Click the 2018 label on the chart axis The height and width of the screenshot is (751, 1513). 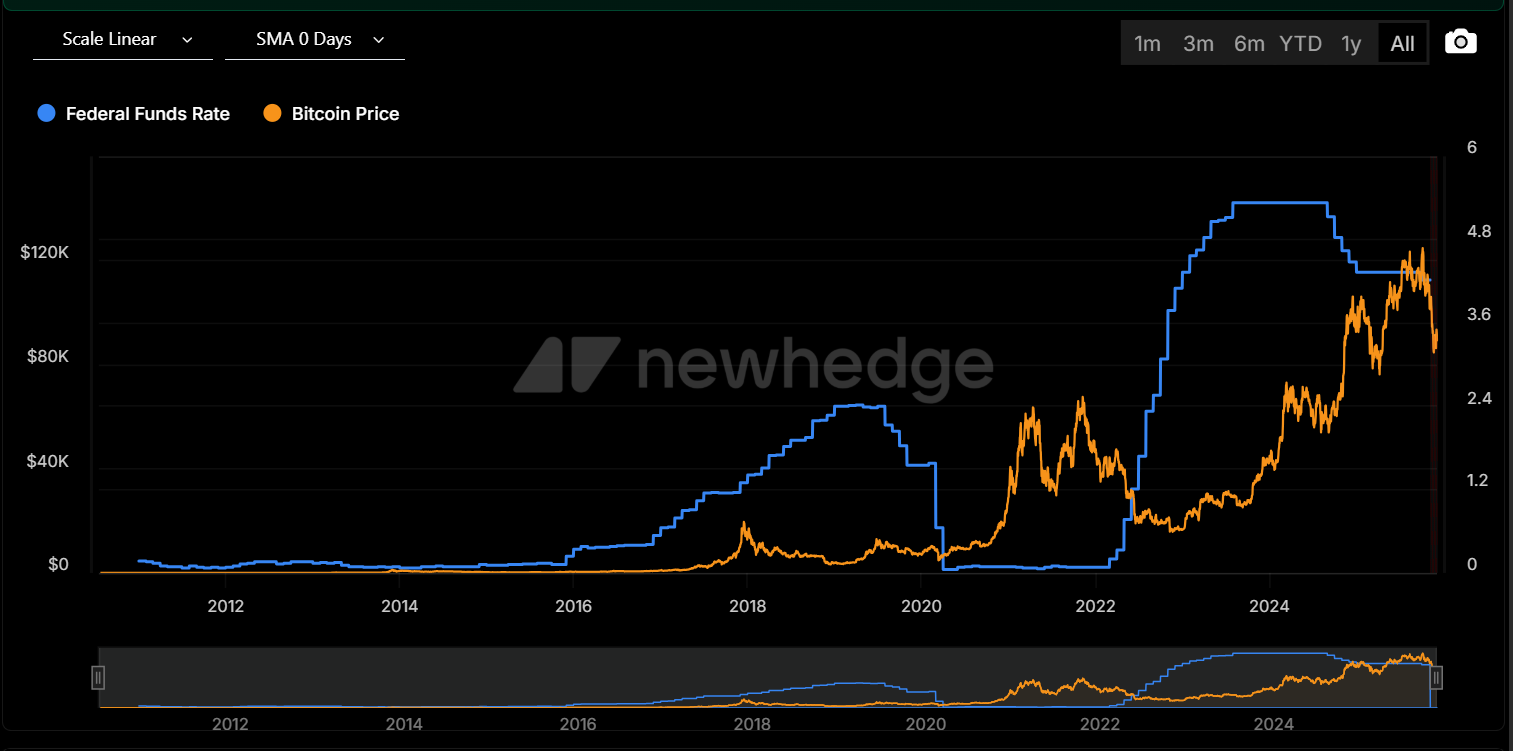(747, 606)
